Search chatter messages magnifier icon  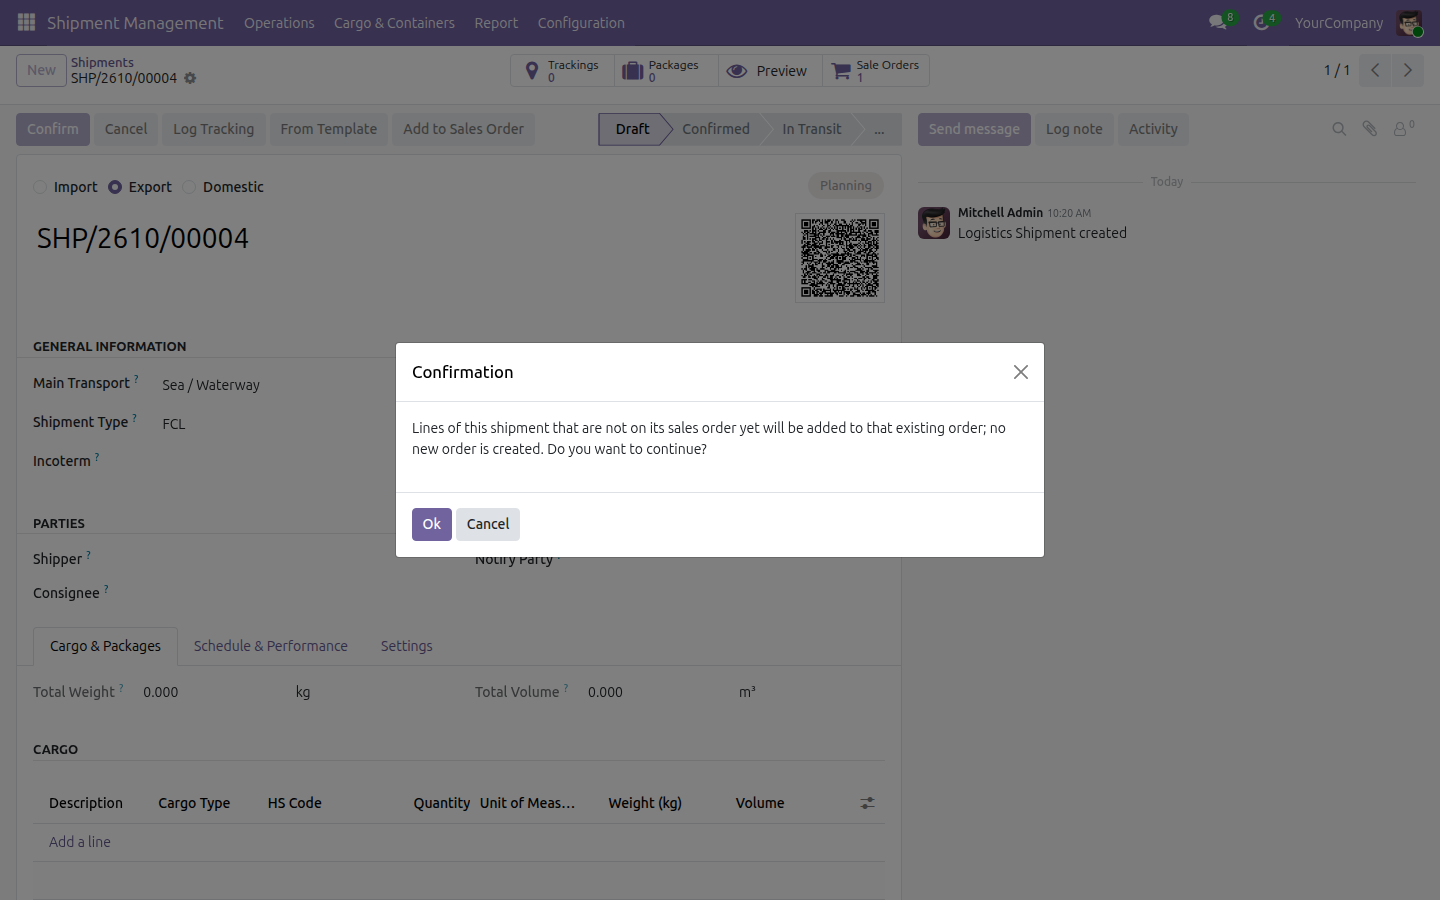1339,129
